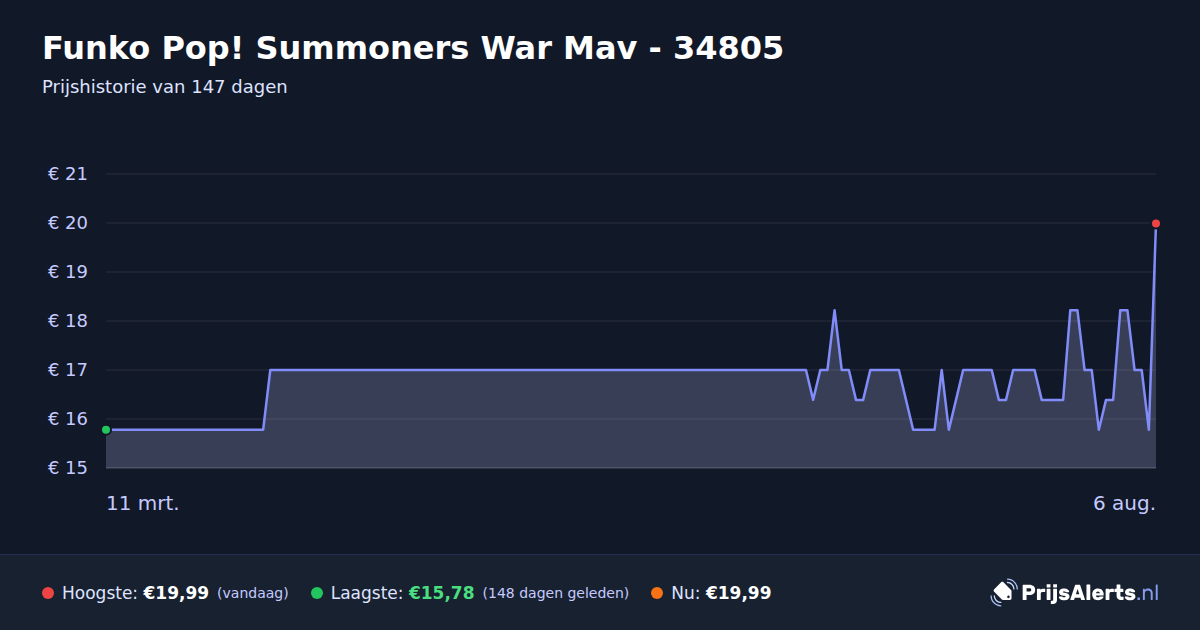Select the Nu €19,99 current price
1200x630 pixels.
click(x=738, y=593)
